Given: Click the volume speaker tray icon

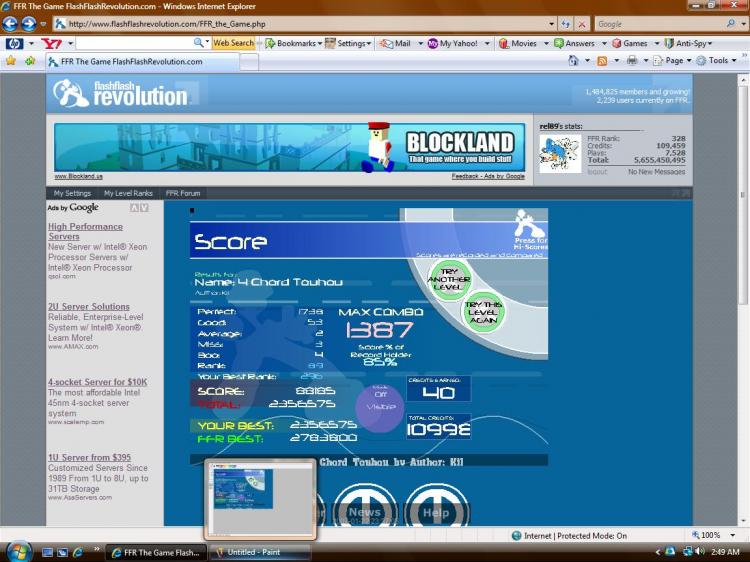Looking at the screenshot, I should [x=699, y=551].
